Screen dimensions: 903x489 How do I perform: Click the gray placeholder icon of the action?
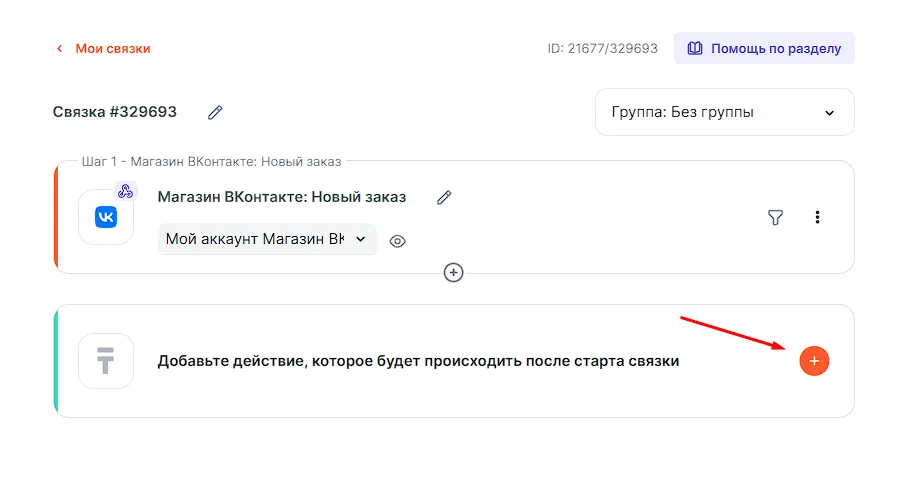(x=106, y=361)
